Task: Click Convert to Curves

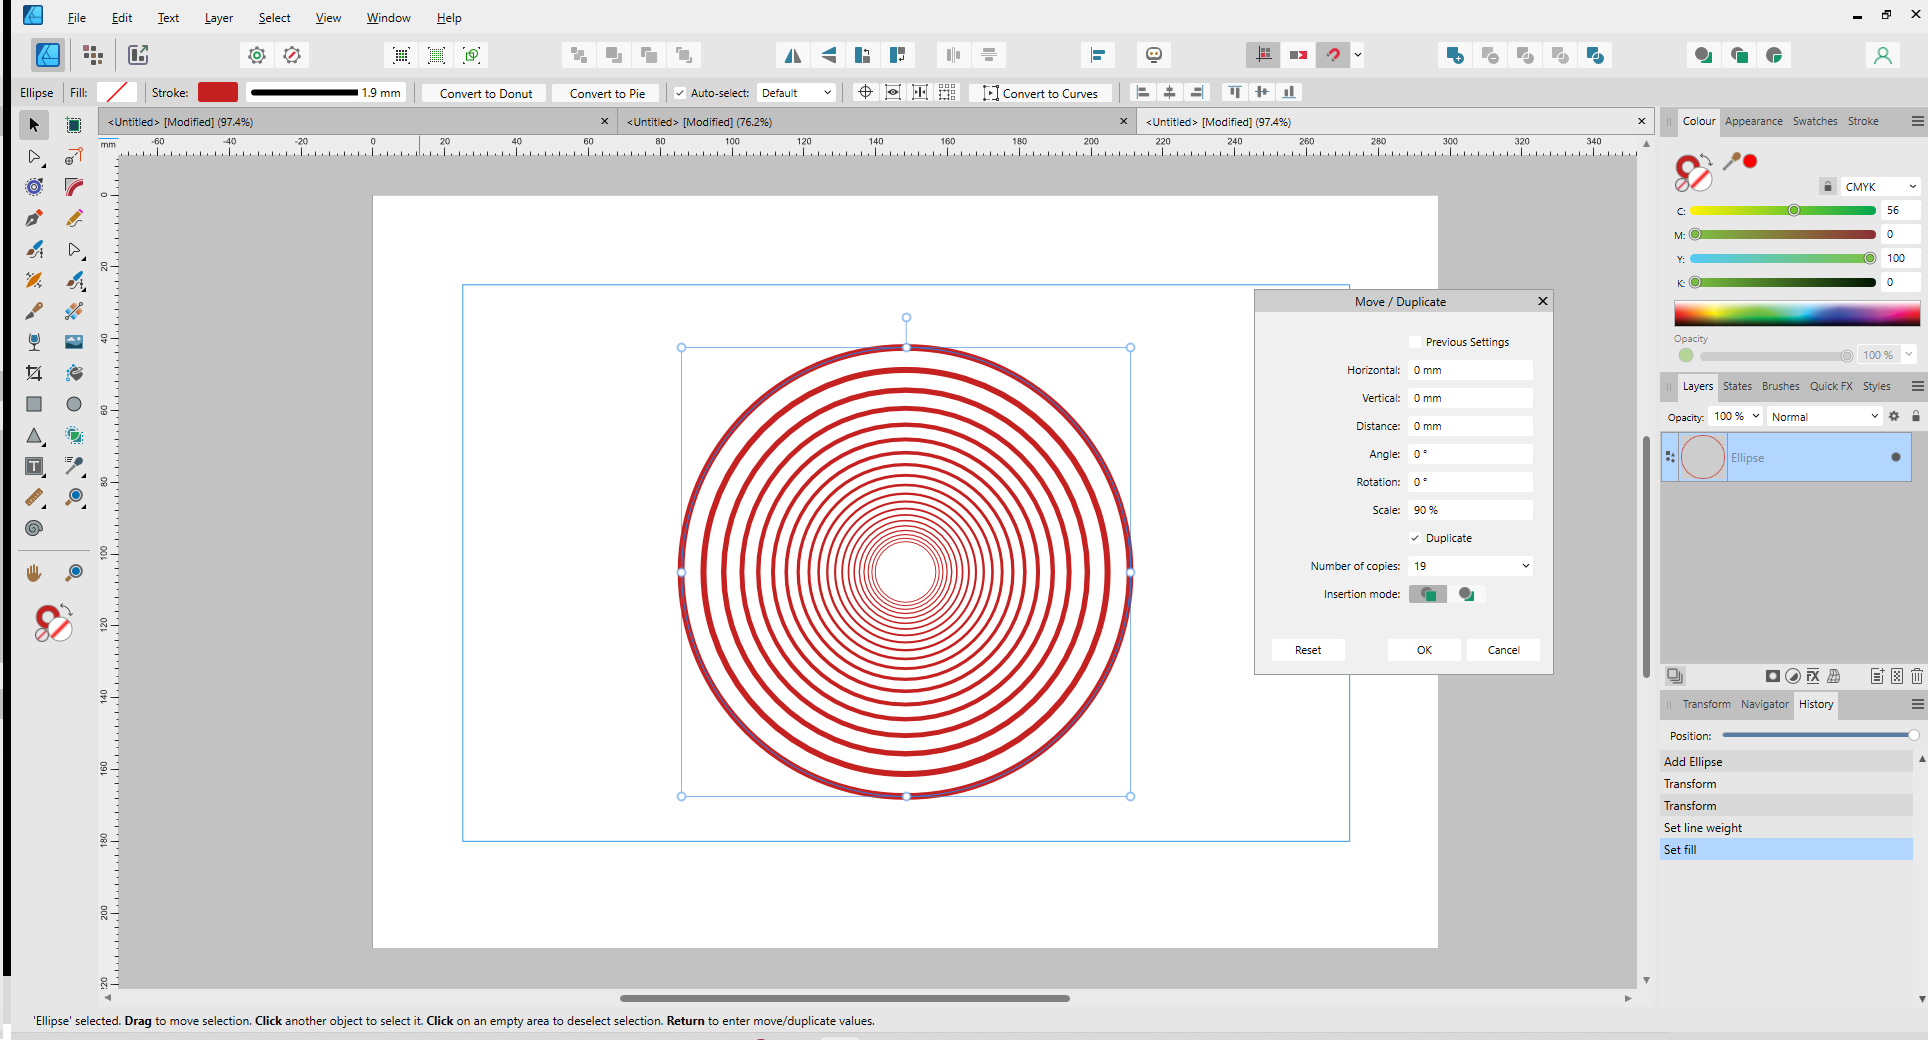Action: [x=1040, y=93]
